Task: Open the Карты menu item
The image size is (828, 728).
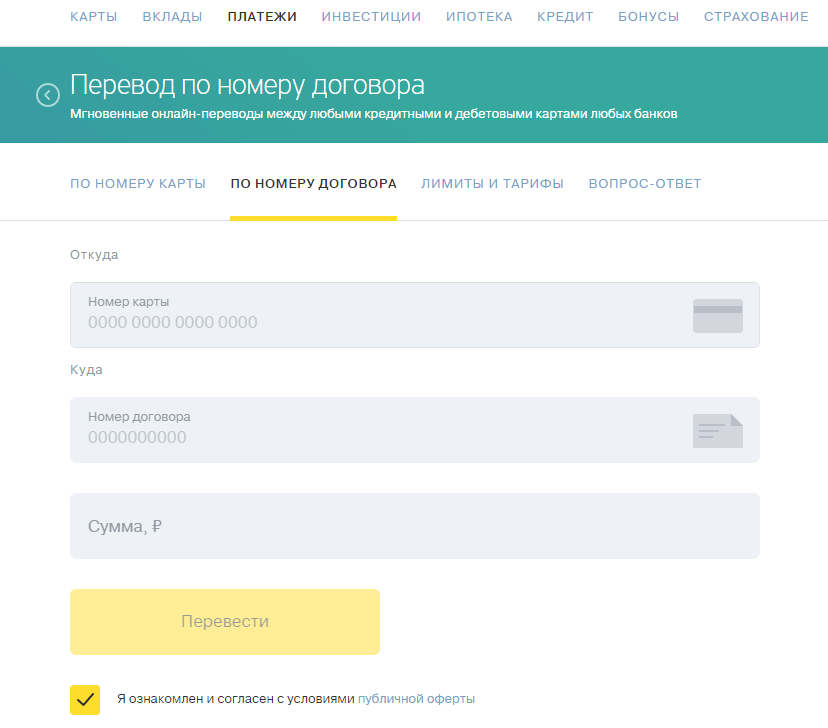Action: (94, 17)
